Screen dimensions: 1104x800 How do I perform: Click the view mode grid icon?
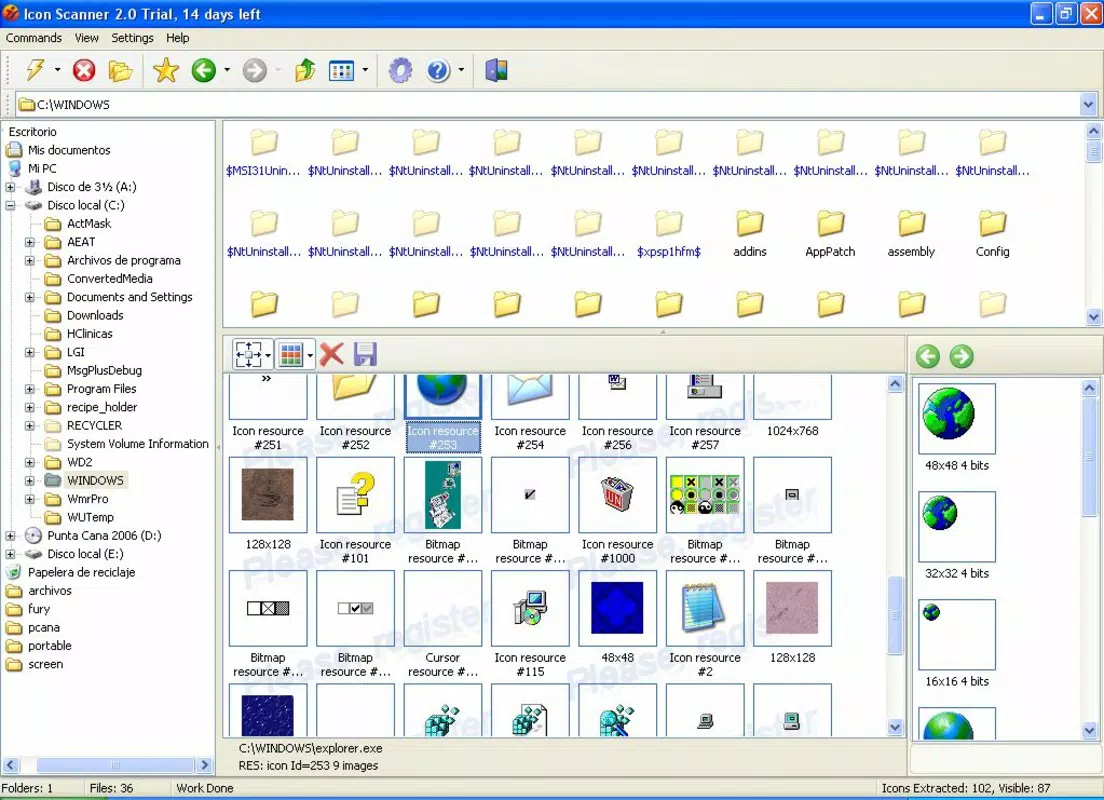(x=341, y=70)
